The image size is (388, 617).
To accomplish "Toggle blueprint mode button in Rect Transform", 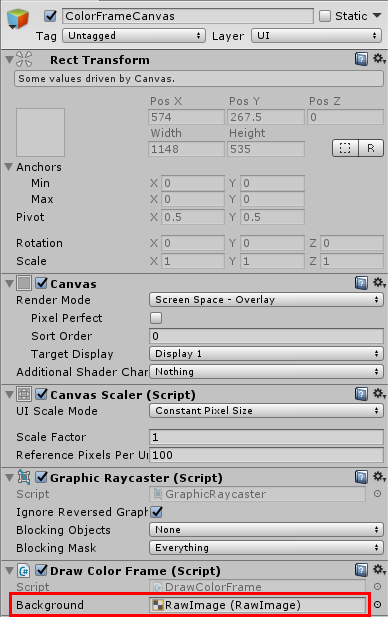I will [345, 148].
